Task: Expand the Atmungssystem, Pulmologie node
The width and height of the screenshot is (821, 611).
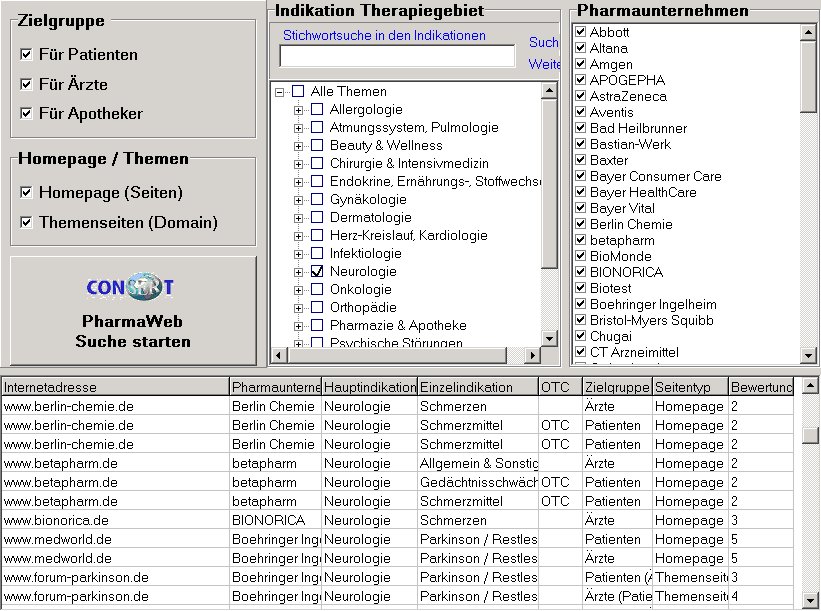Action: pyautogui.click(x=298, y=128)
